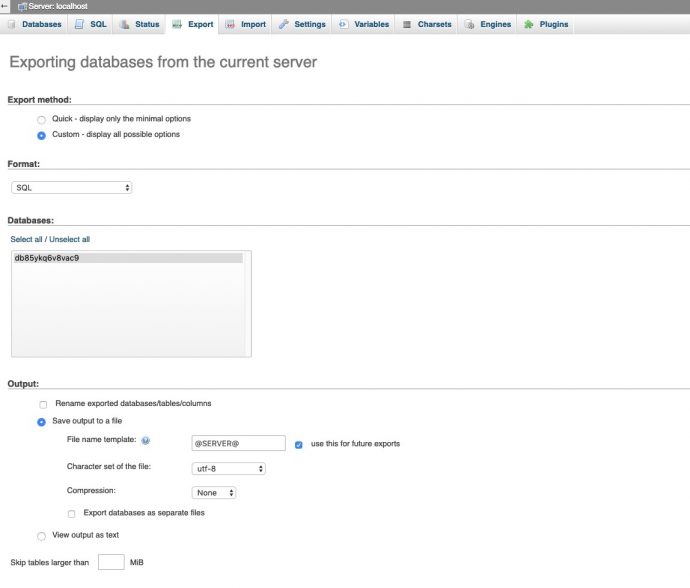Click the Export tab icon
Image resolution: width=690 pixels, height=588 pixels.
pyautogui.click(x=177, y=24)
